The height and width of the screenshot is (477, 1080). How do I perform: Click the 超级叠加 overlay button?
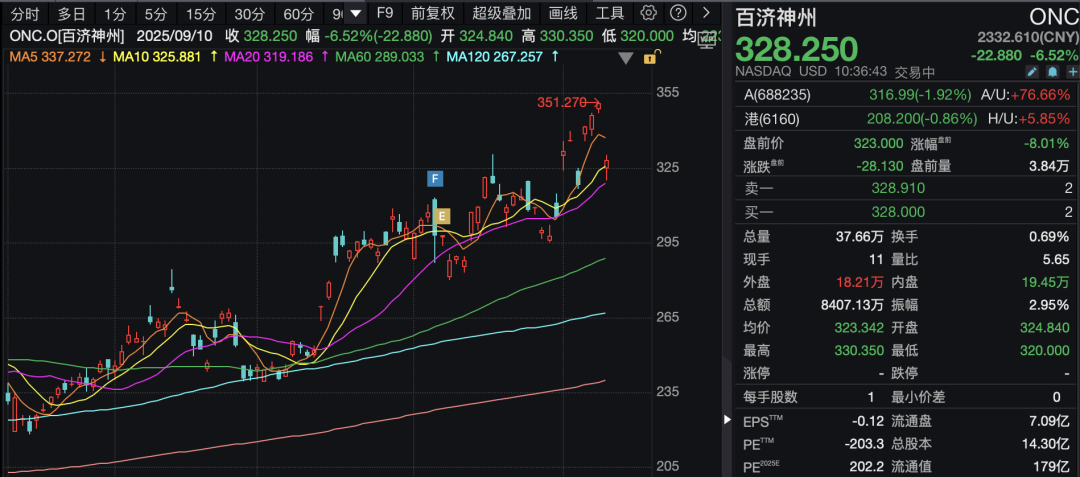point(502,13)
